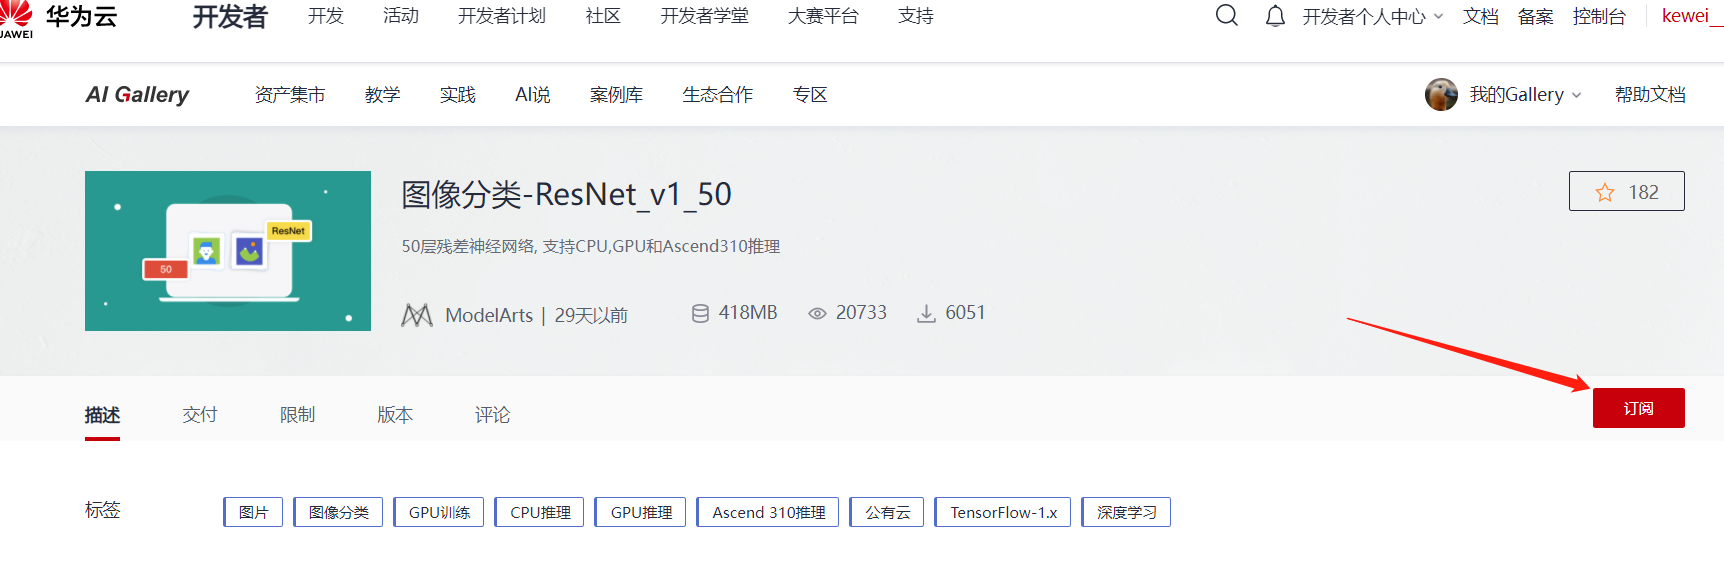Image resolution: width=1724 pixels, height=575 pixels.
Task: Select the 描述 tab
Action: click(102, 415)
